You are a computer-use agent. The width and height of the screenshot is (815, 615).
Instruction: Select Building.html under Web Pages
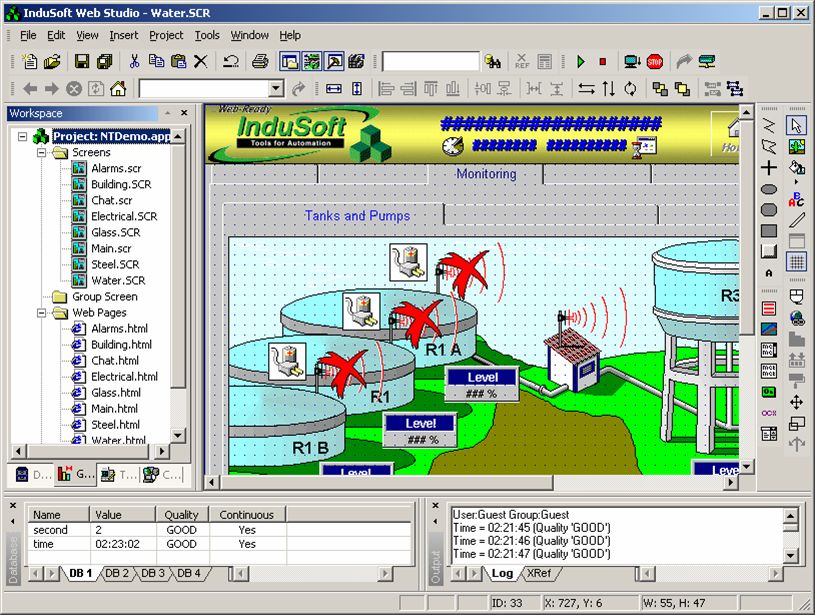pos(121,345)
